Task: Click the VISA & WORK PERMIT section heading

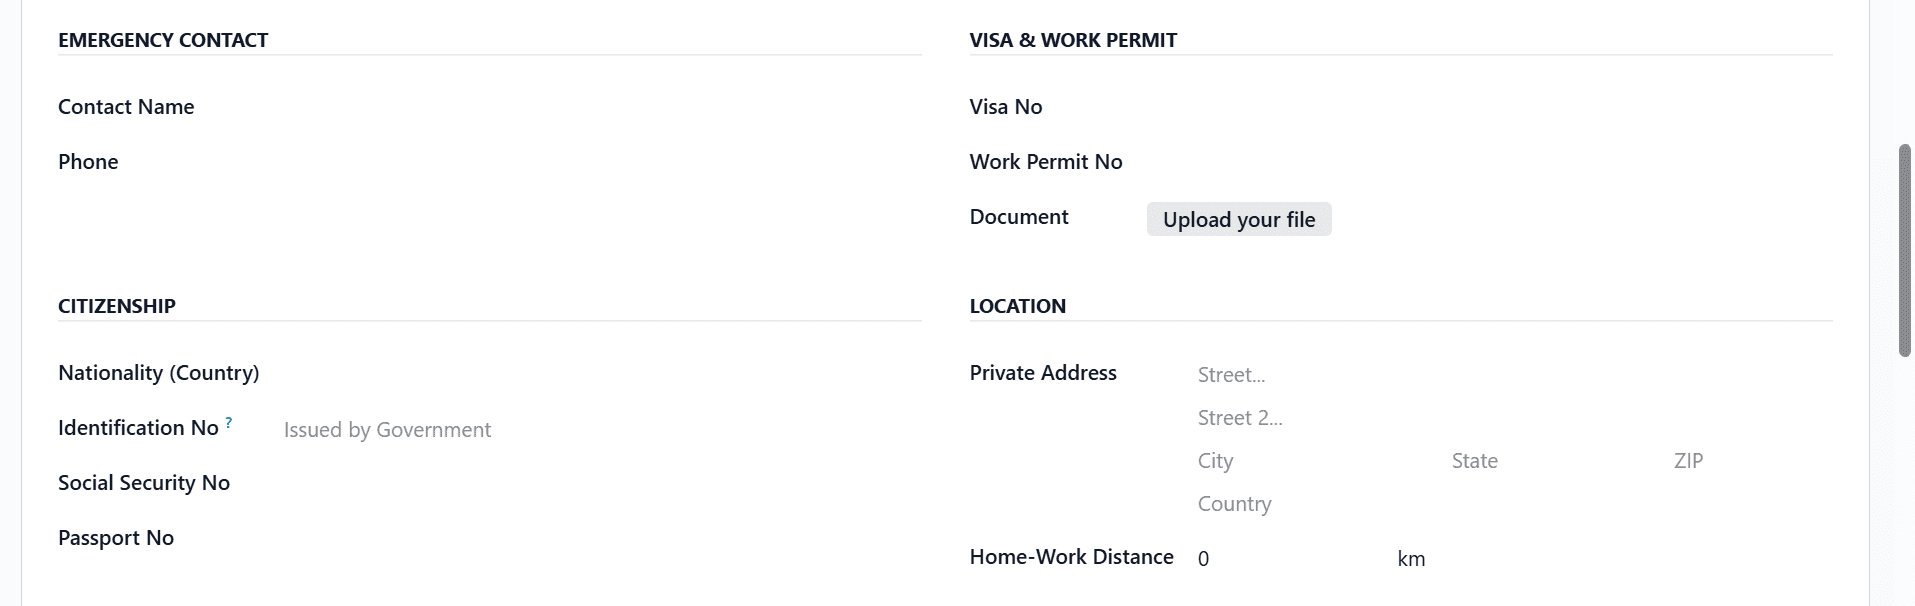Action: click(1072, 40)
